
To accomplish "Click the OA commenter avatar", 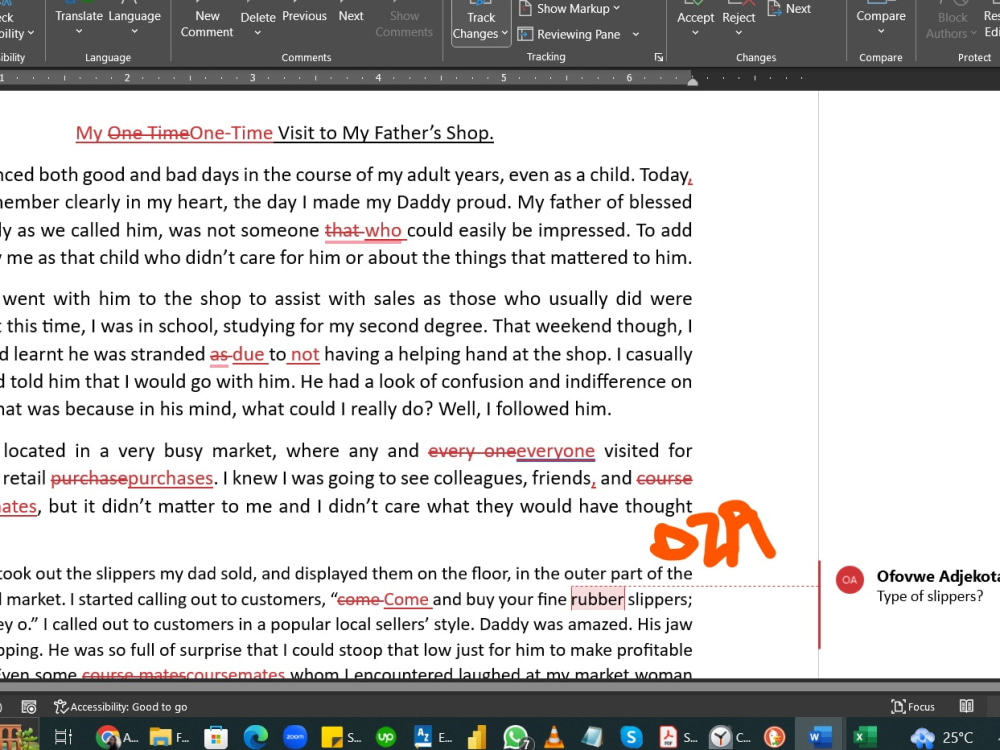I will (849, 580).
